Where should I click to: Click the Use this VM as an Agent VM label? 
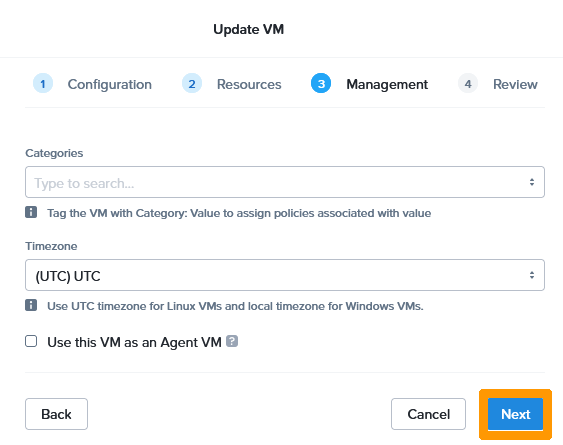point(134,342)
